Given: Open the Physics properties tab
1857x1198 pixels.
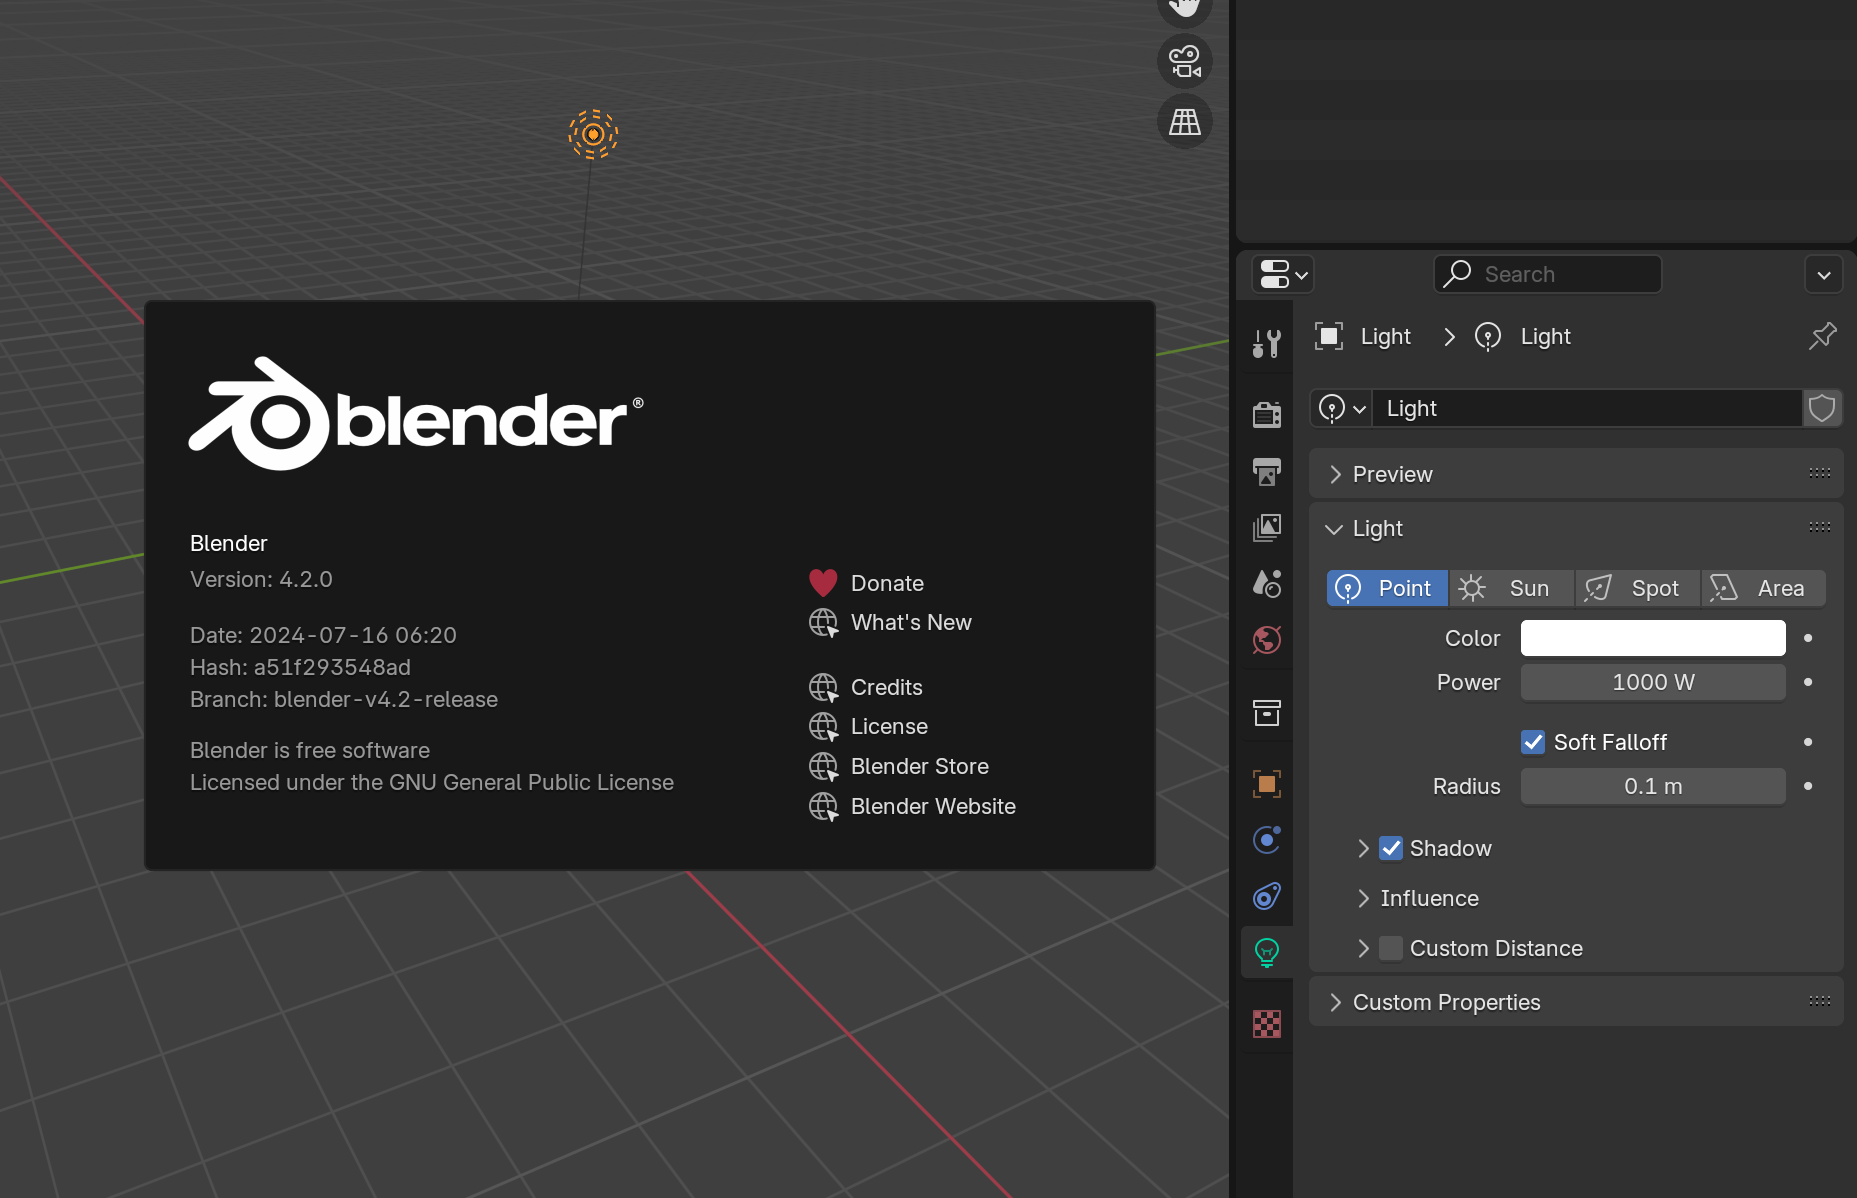Looking at the screenshot, I should click(1267, 840).
